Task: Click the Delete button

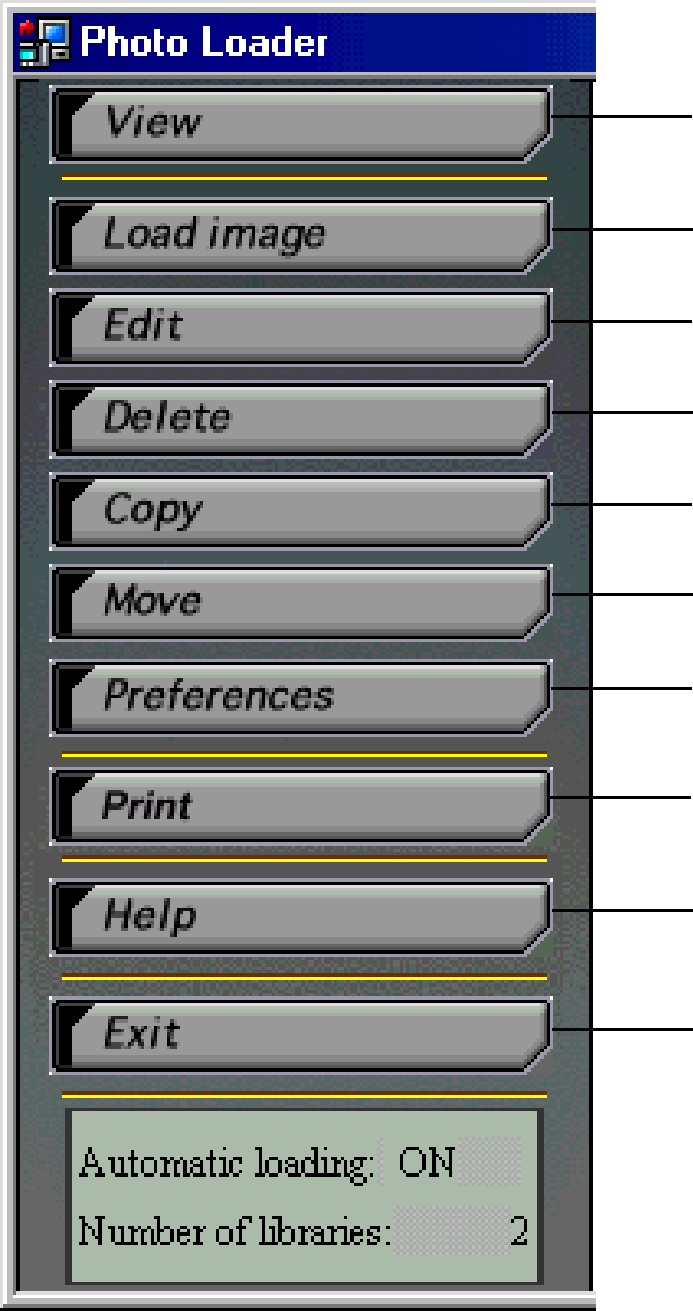Action: coord(301,419)
